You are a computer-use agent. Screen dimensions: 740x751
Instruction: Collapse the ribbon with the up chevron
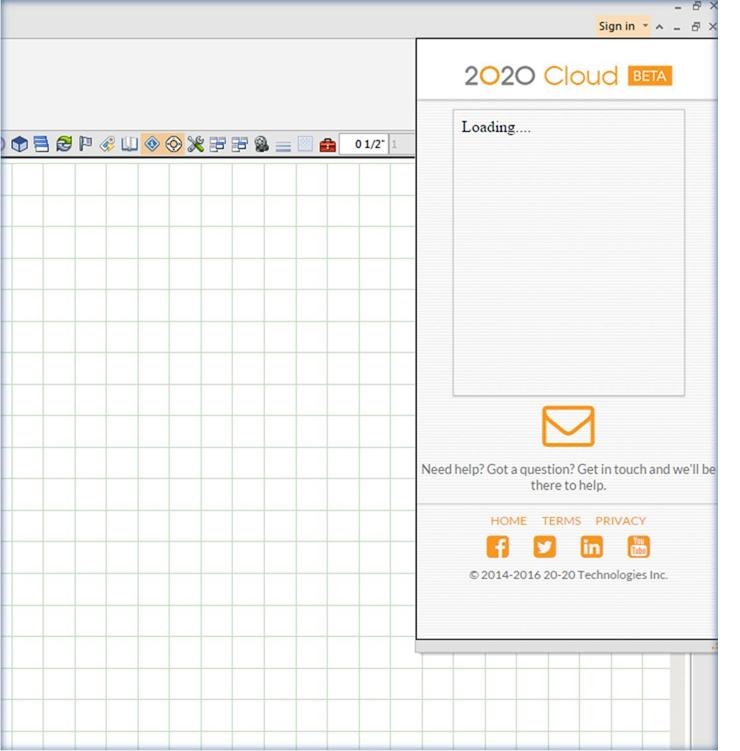(660, 27)
